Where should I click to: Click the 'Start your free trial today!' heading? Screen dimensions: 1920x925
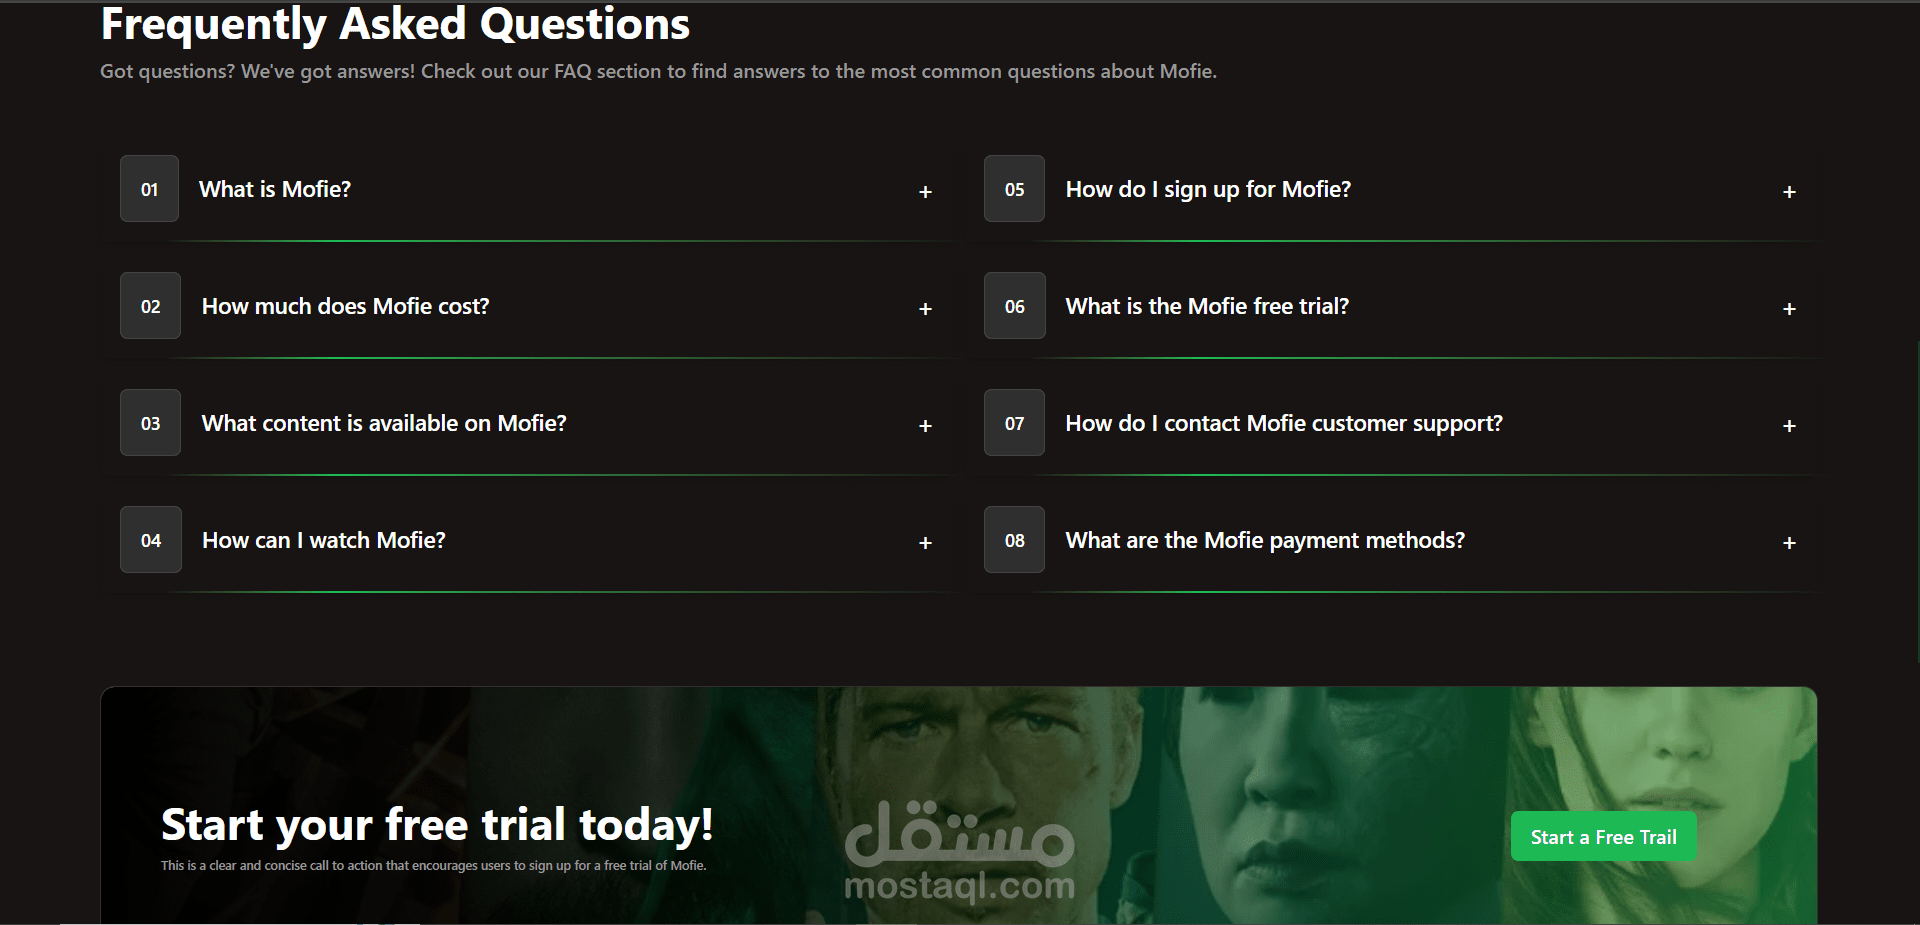[437, 825]
